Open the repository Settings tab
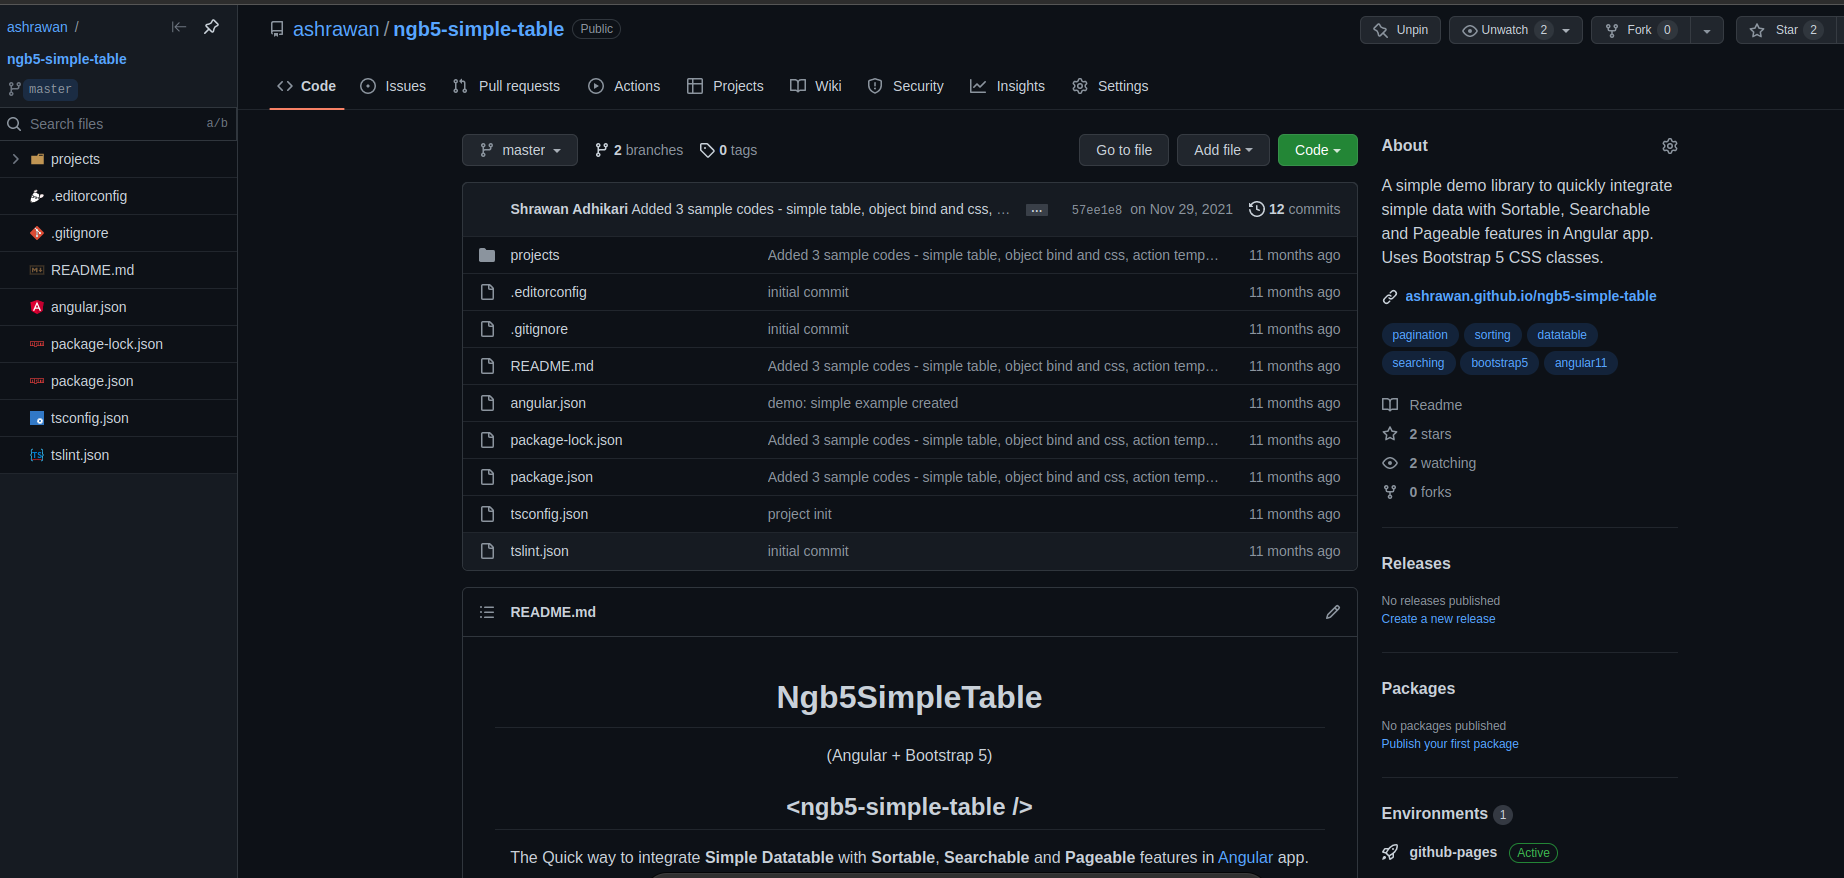 tap(1110, 86)
